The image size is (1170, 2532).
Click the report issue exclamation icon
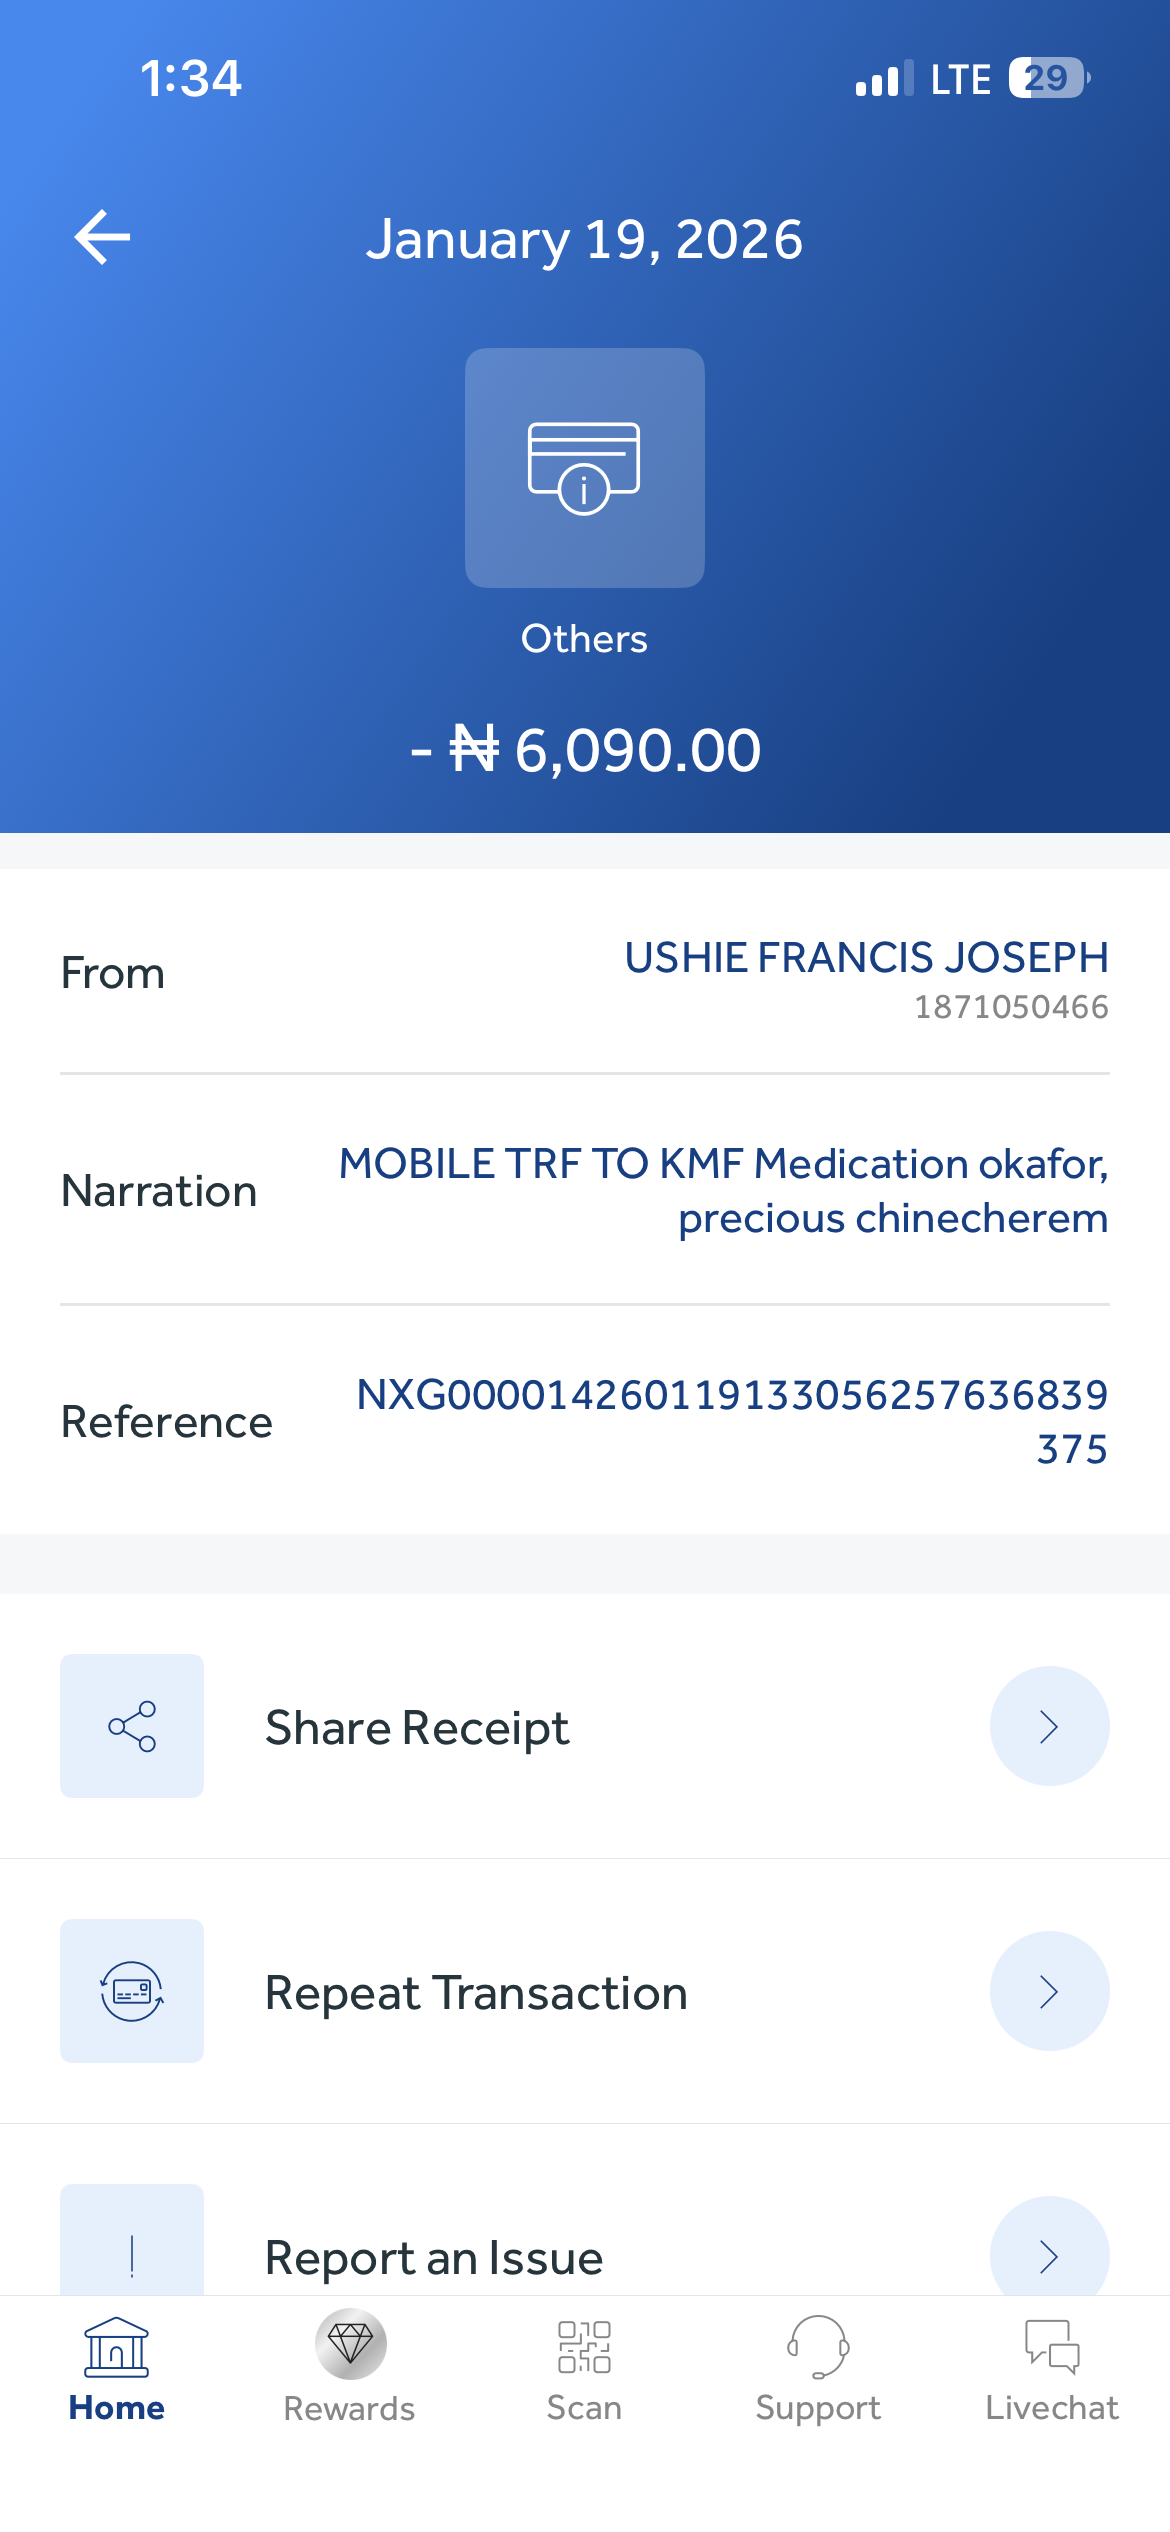click(132, 2250)
